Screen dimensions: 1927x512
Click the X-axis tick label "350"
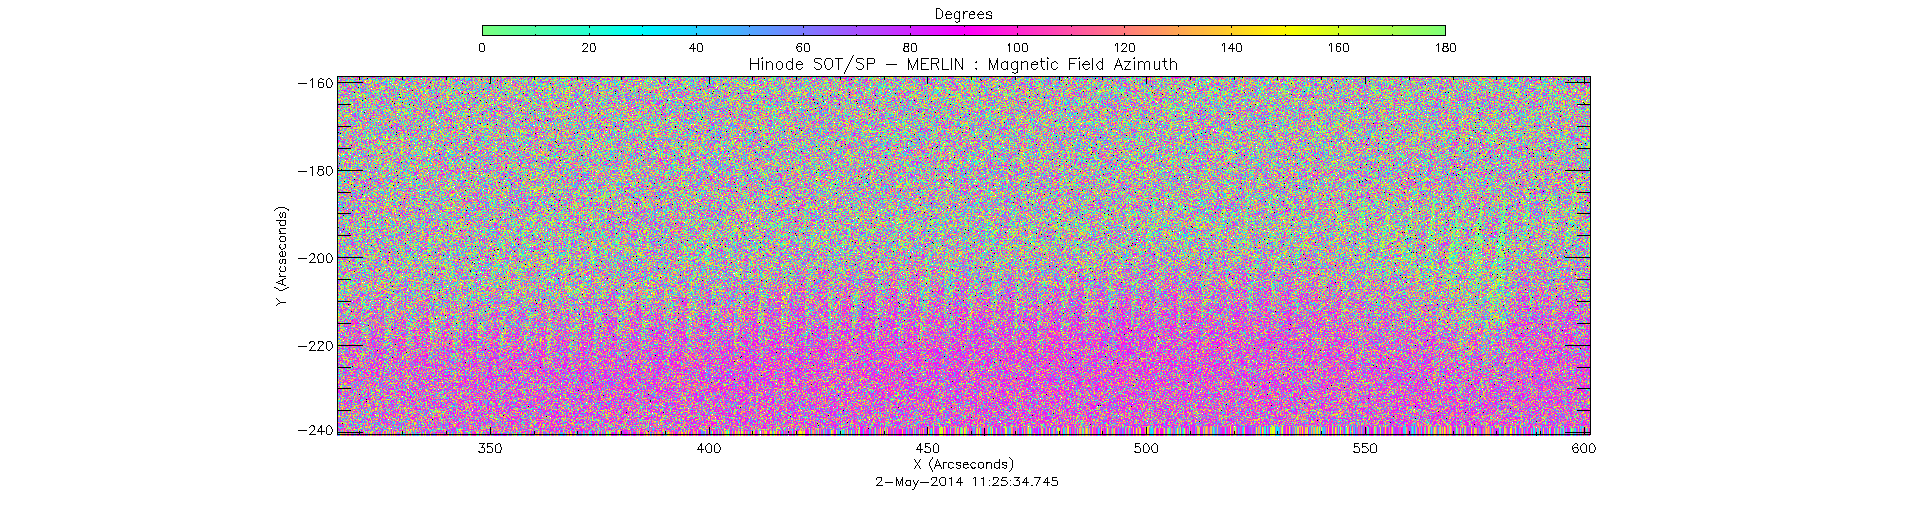[490, 449]
